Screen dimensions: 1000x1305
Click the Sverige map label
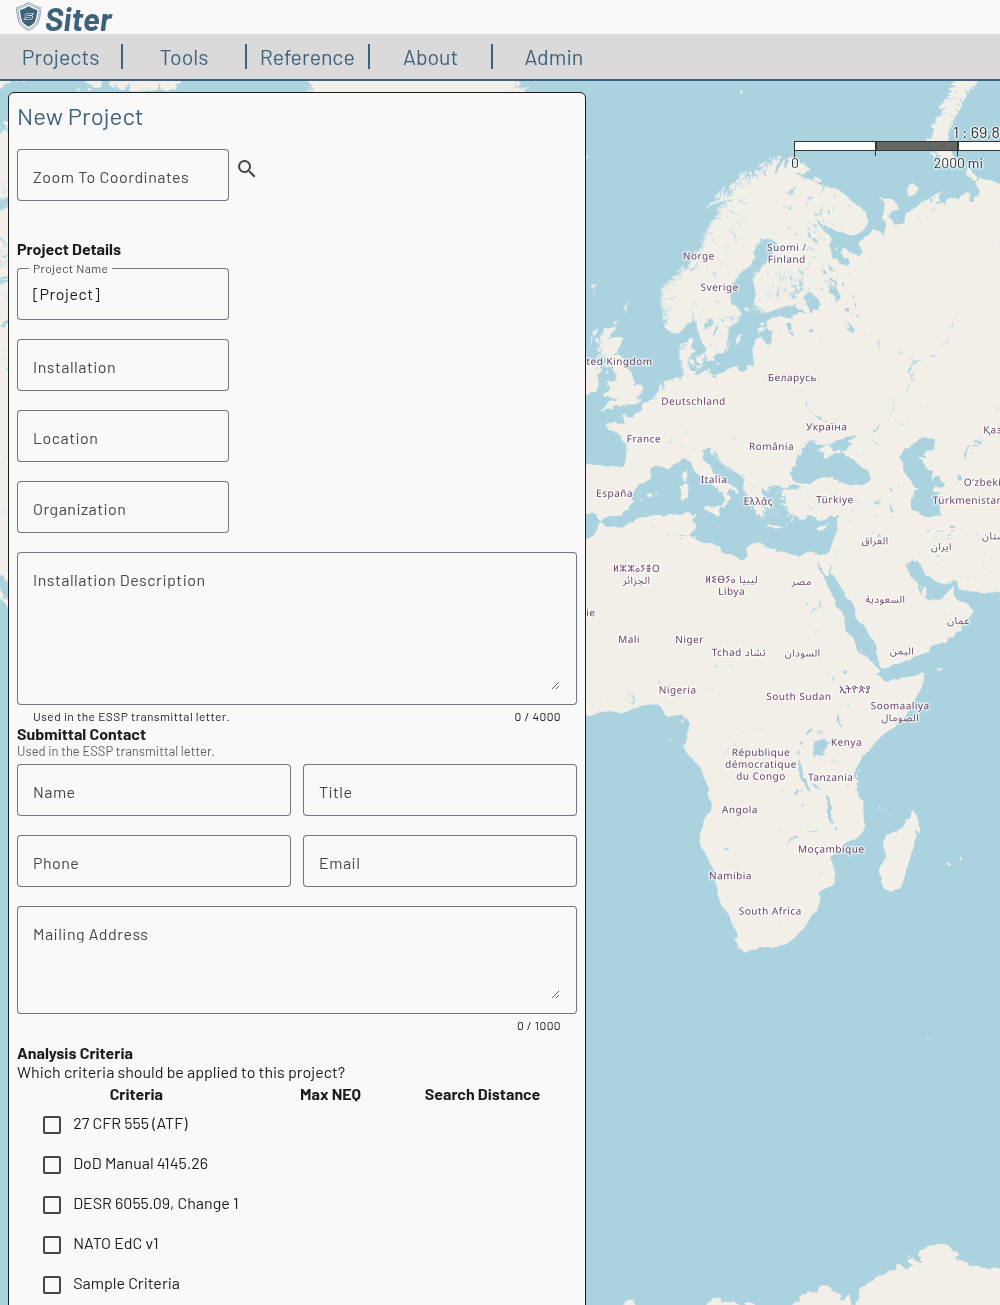point(719,287)
